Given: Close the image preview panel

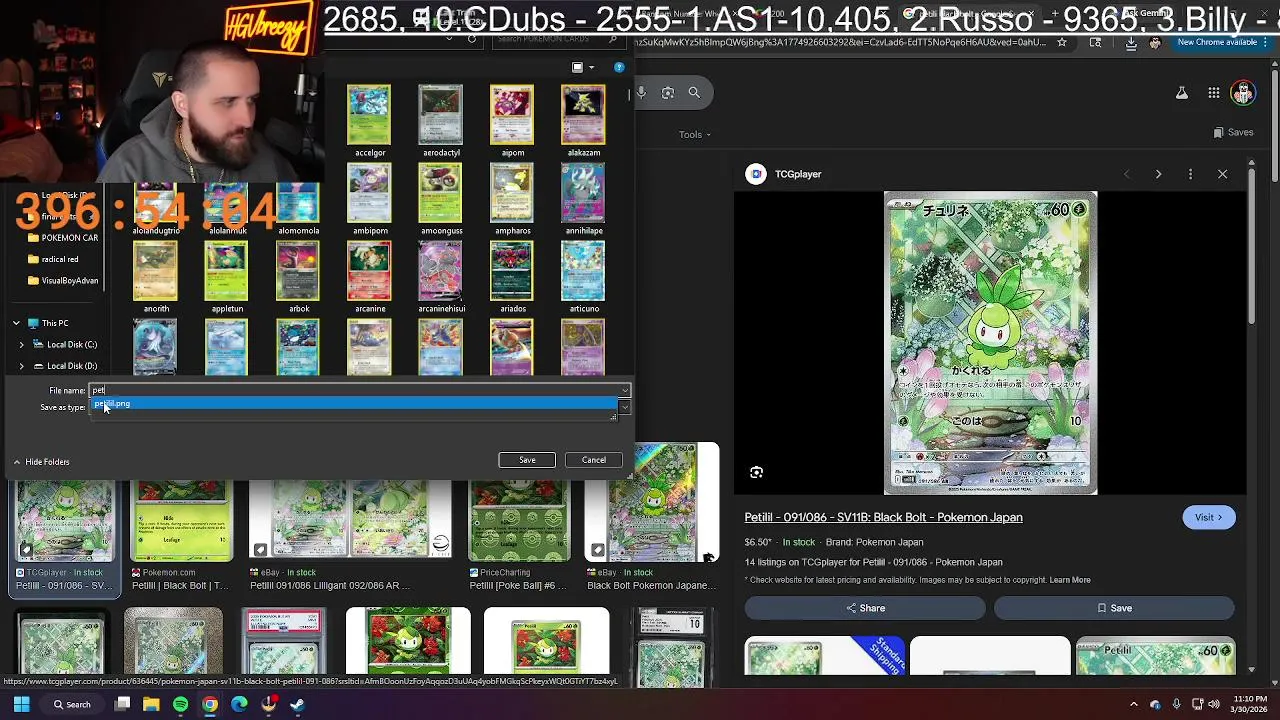Looking at the screenshot, I should (1222, 174).
